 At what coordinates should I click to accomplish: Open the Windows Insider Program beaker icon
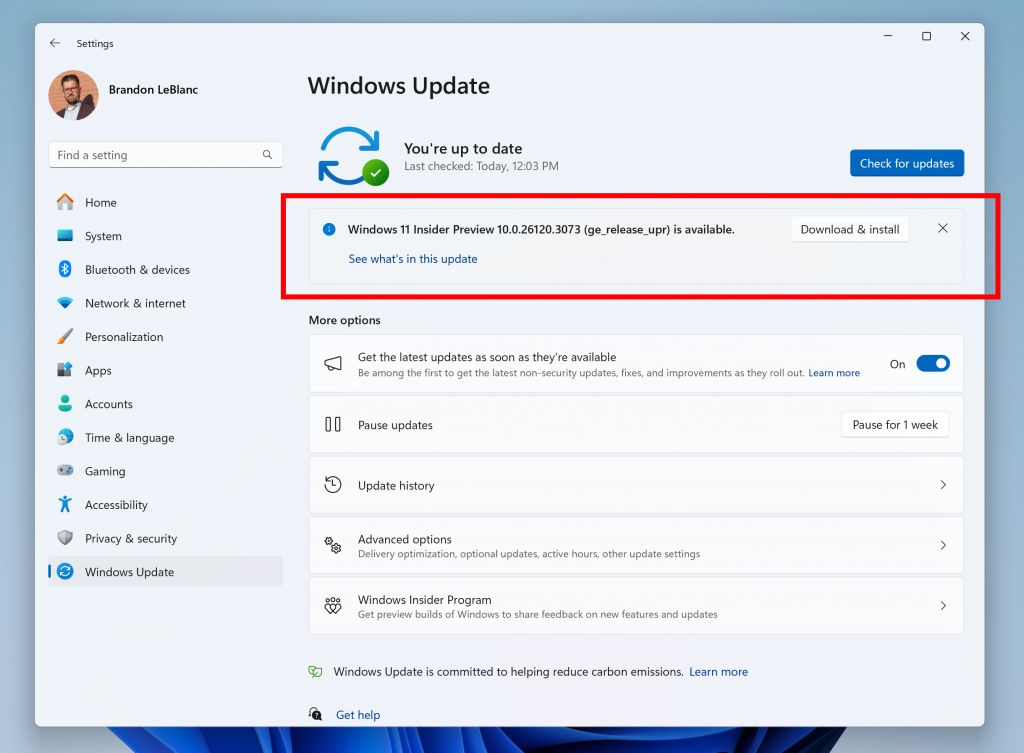(x=332, y=605)
